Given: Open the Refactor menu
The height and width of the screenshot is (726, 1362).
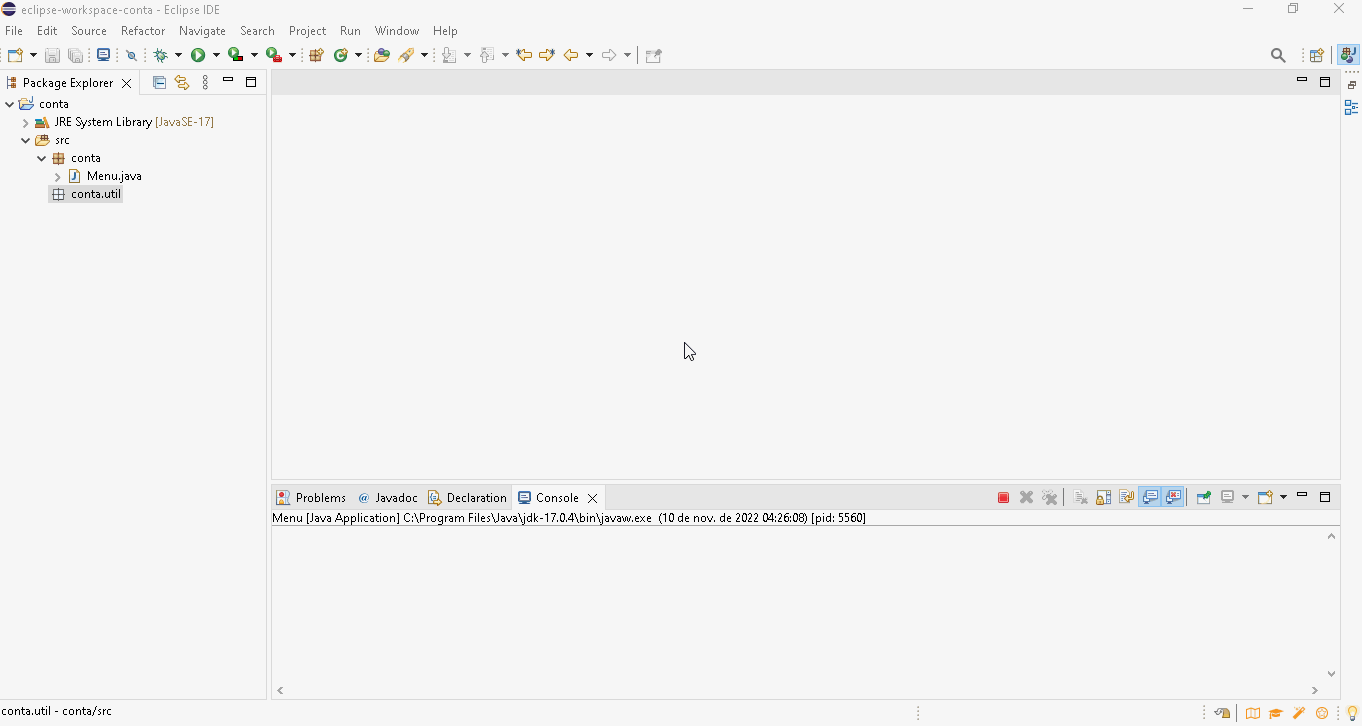Looking at the screenshot, I should pos(143,31).
